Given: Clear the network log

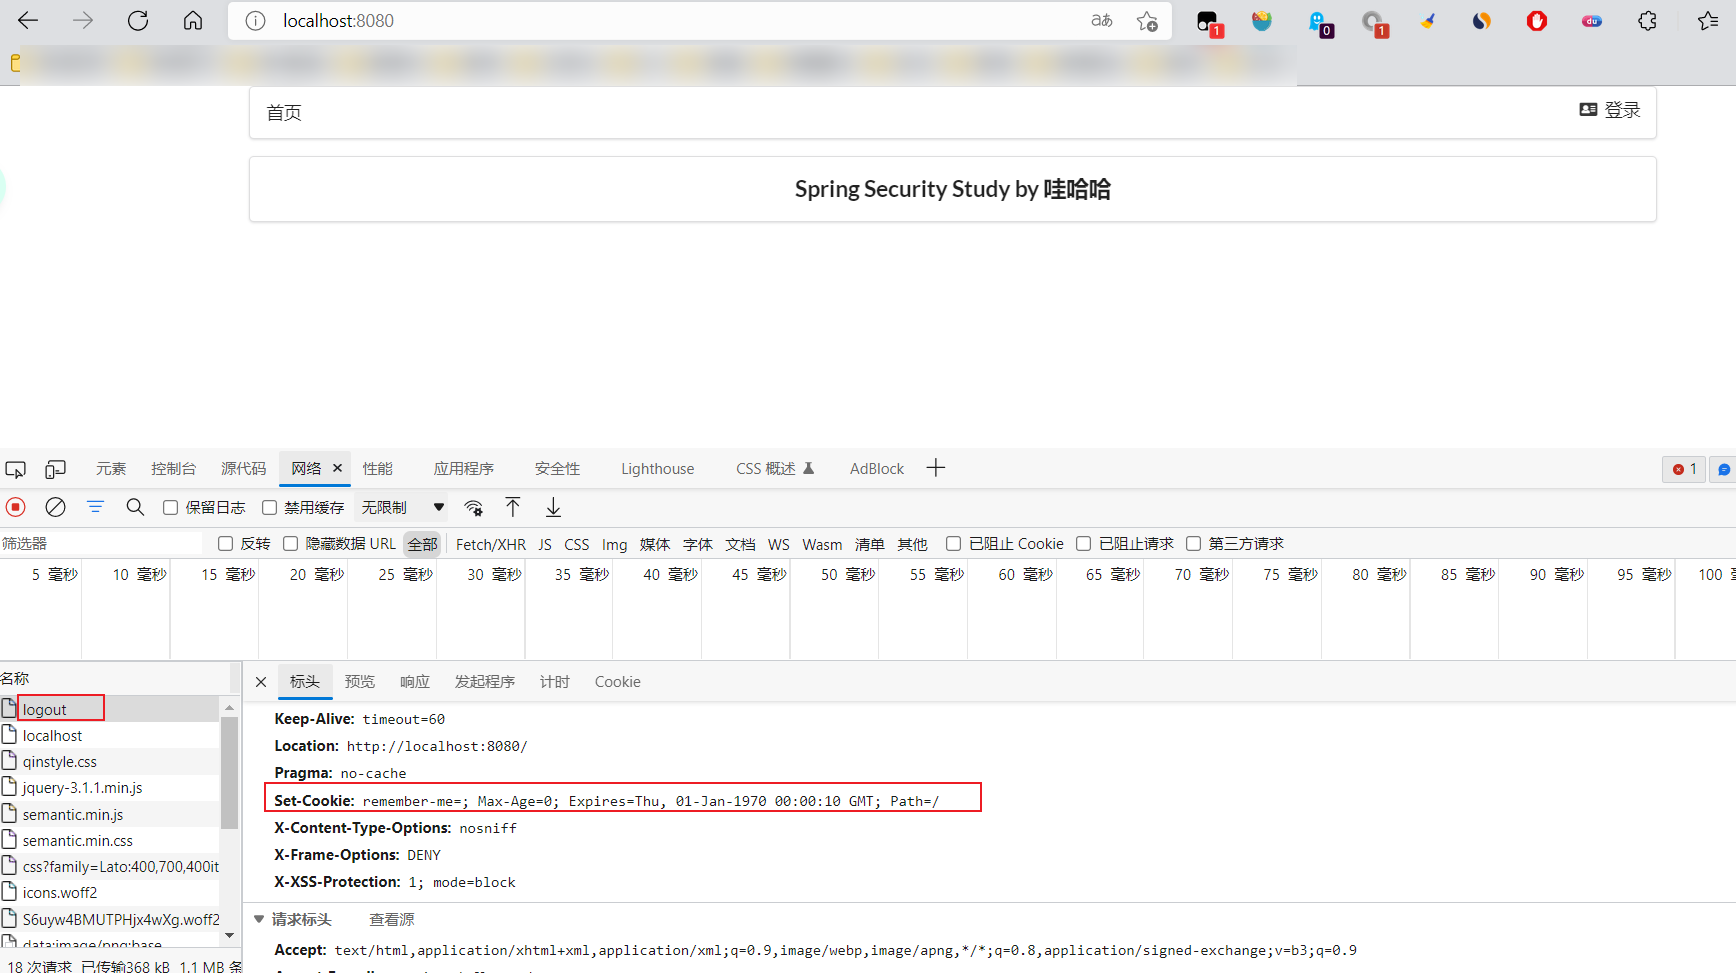Looking at the screenshot, I should 56,507.
